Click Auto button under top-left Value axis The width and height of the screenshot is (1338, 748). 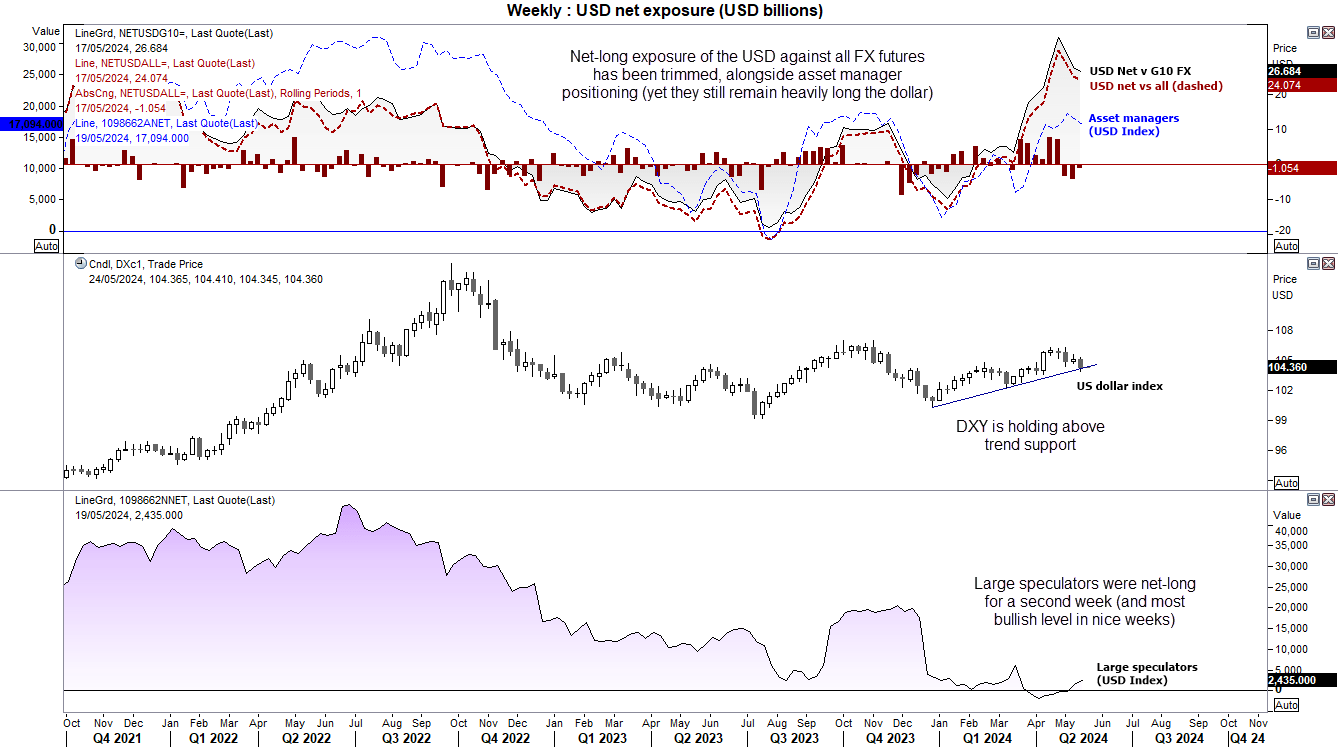click(x=46, y=245)
